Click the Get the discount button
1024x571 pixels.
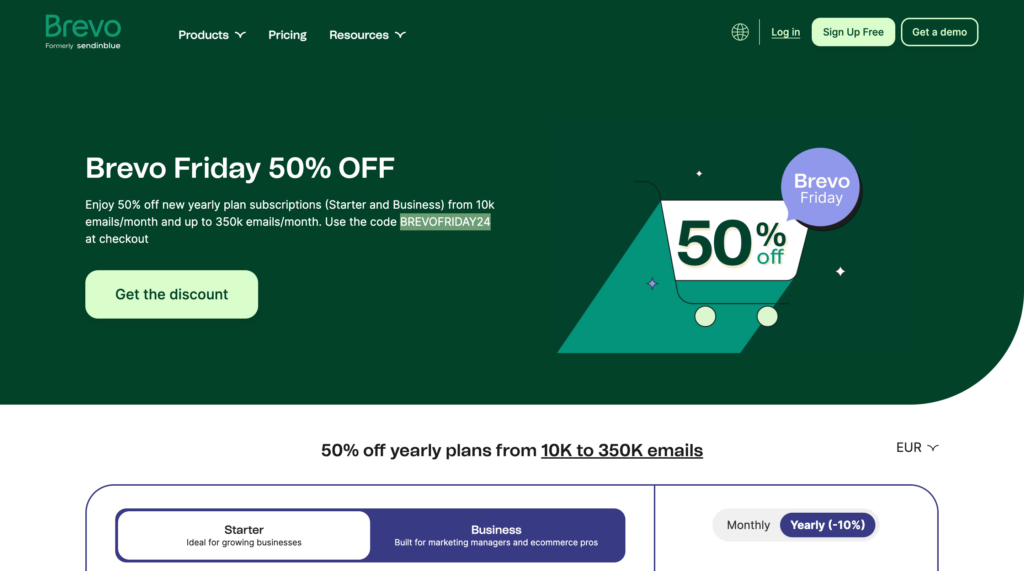pyautogui.click(x=171, y=294)
